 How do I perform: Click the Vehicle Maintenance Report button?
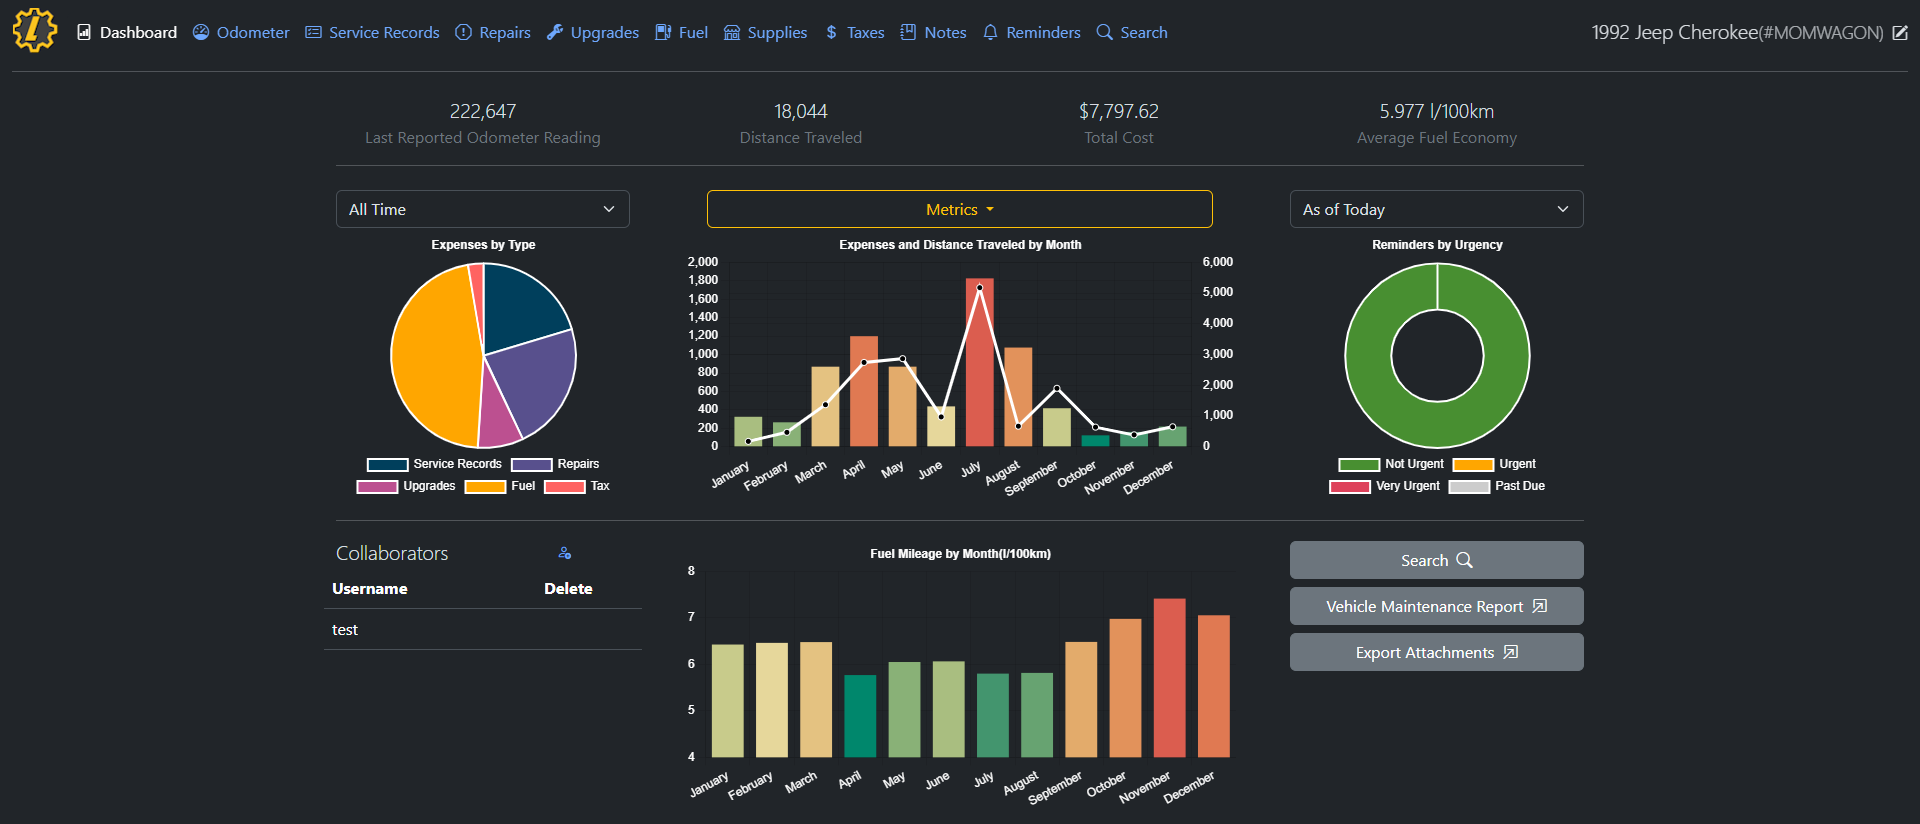tap(1436, 606)
